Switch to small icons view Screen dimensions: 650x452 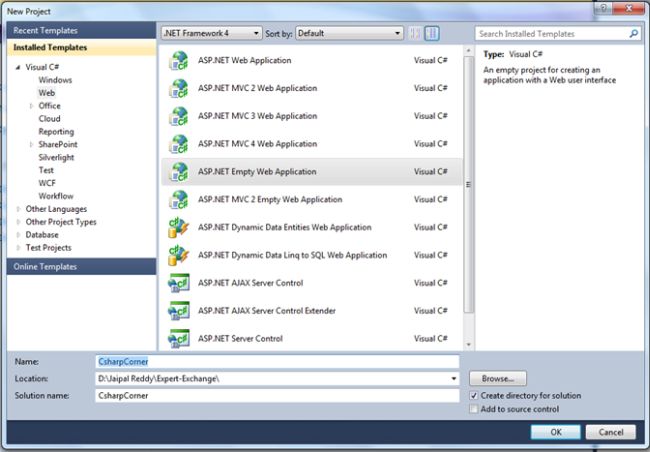coord(415,34)
